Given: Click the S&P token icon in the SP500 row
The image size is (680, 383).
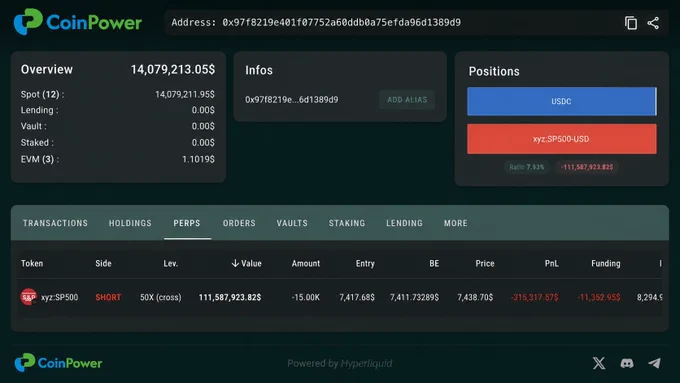Looking at the screenshot, I should (x=29, y=297).
